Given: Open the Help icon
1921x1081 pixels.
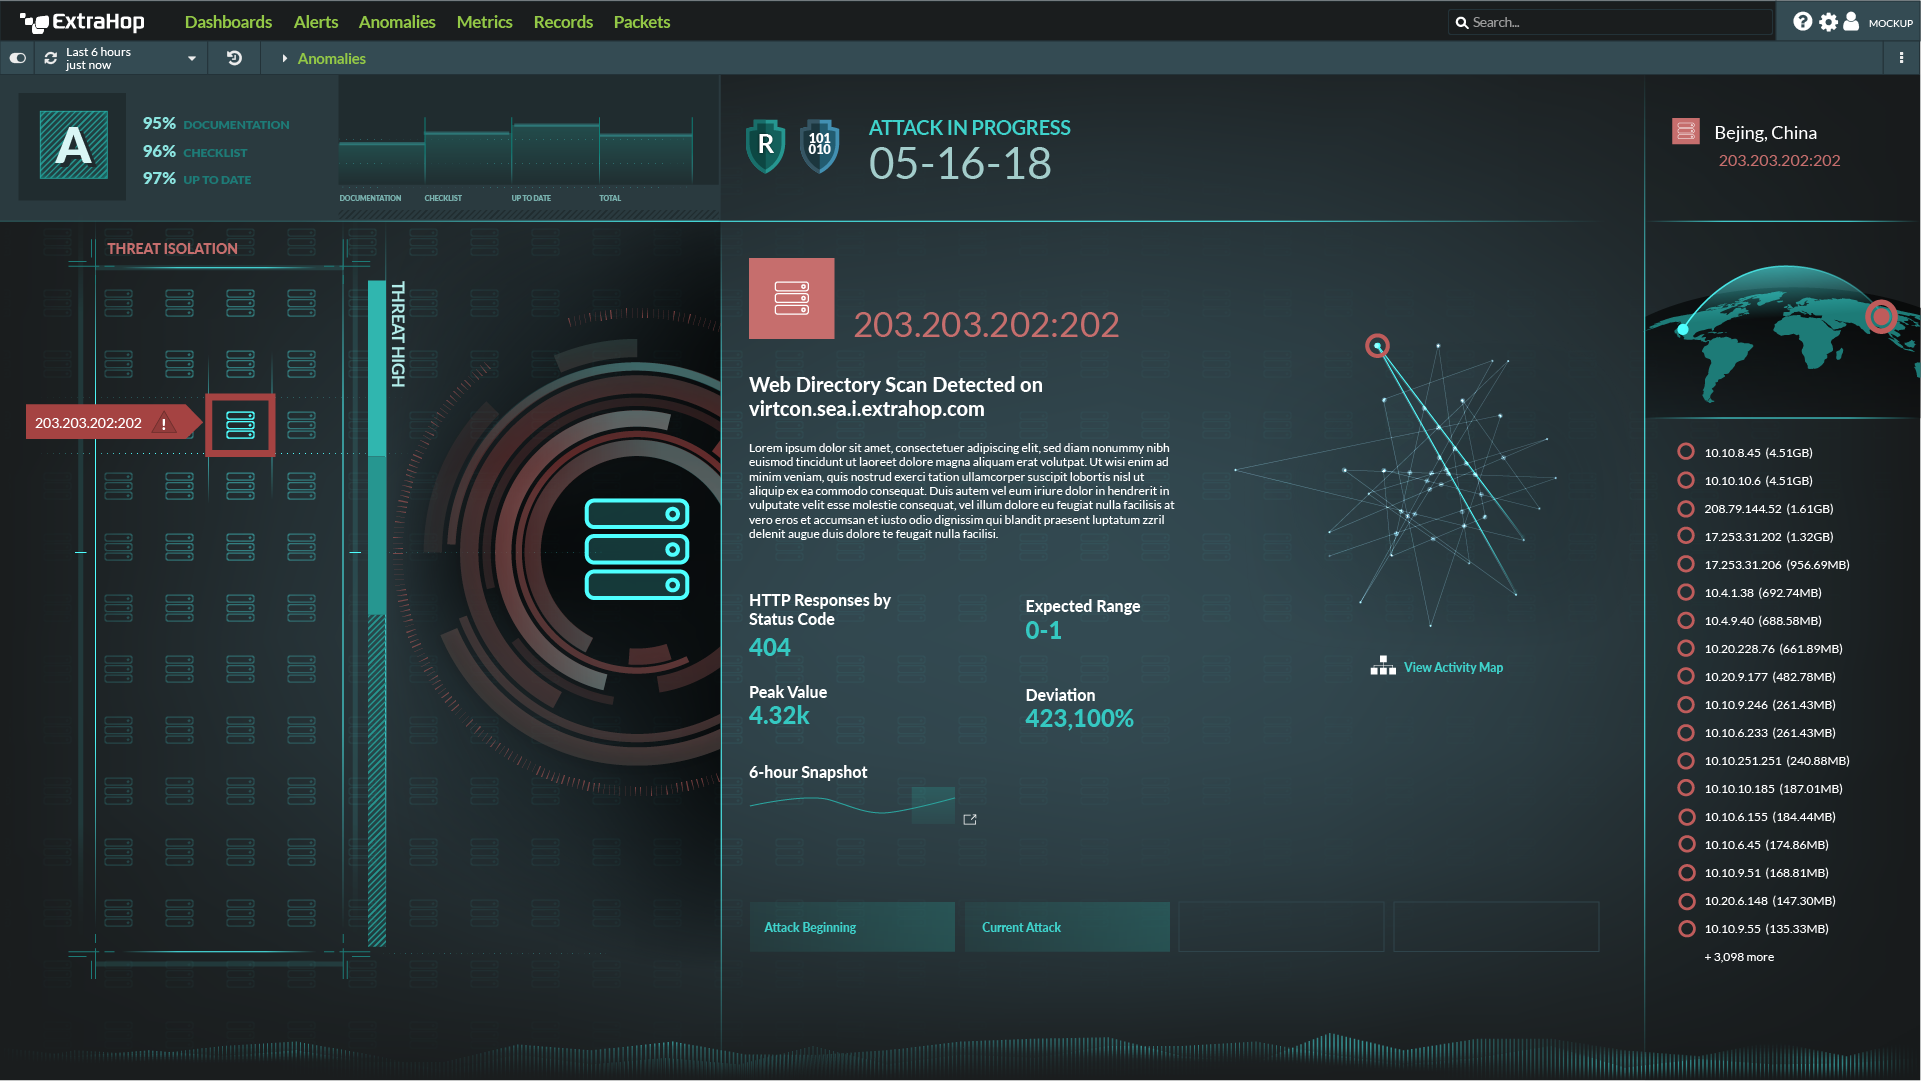Looking at the screenshot, I should (x=1802, y=22).
